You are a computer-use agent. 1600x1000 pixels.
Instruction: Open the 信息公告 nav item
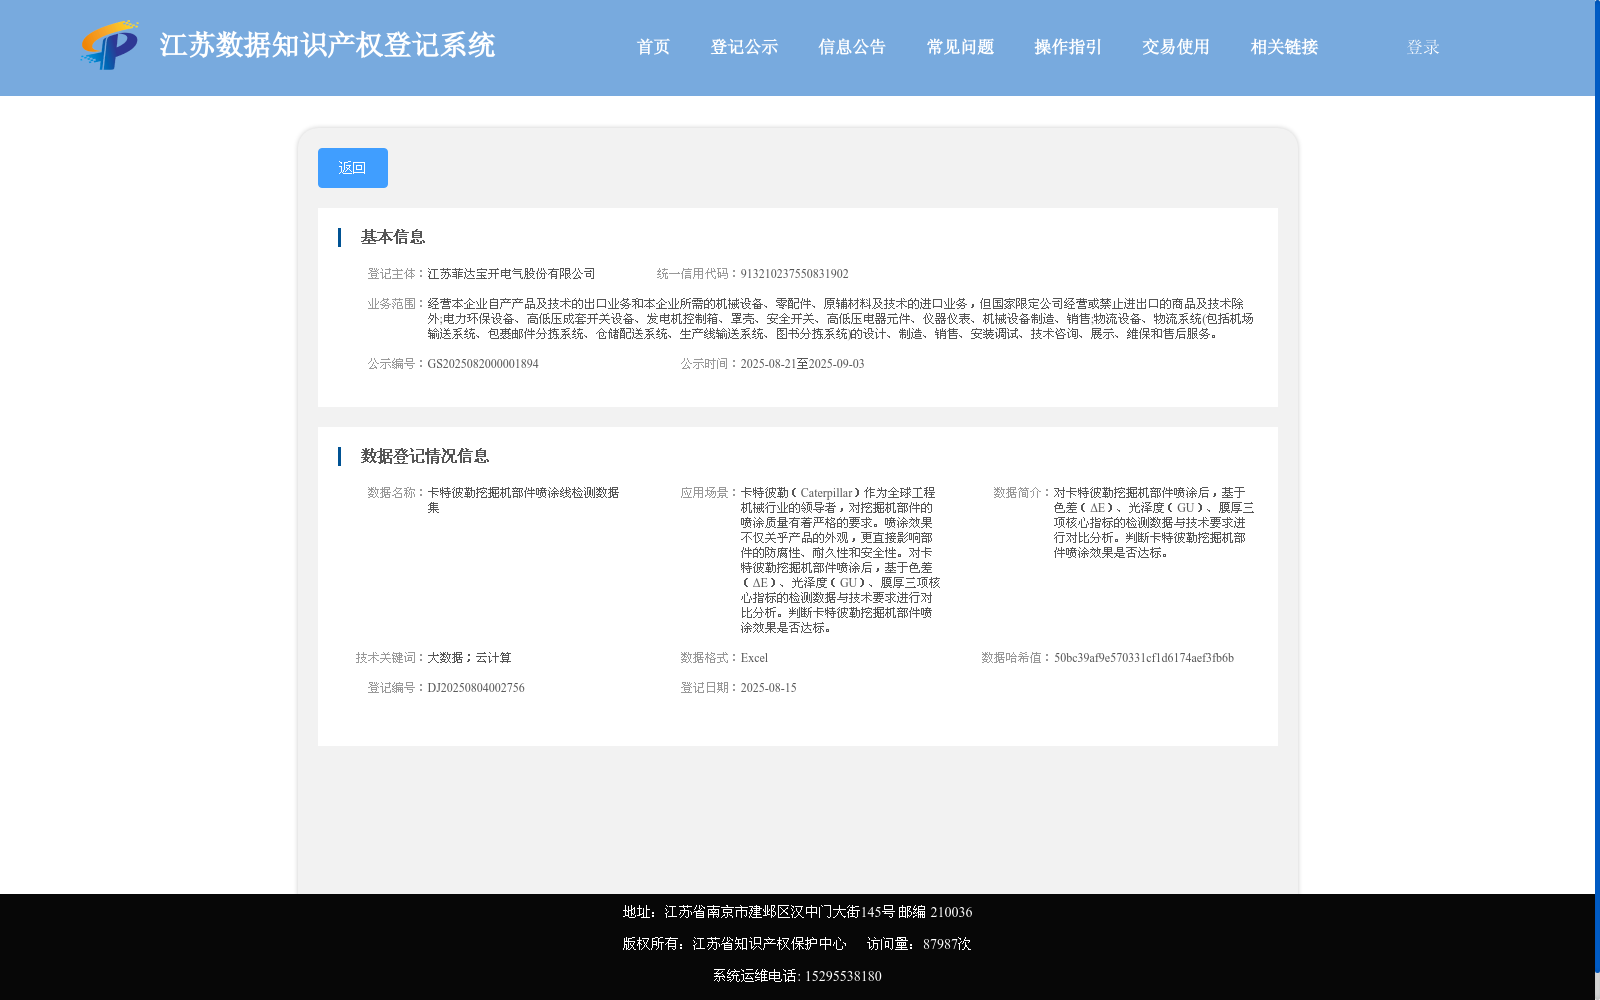click(852, 47)
